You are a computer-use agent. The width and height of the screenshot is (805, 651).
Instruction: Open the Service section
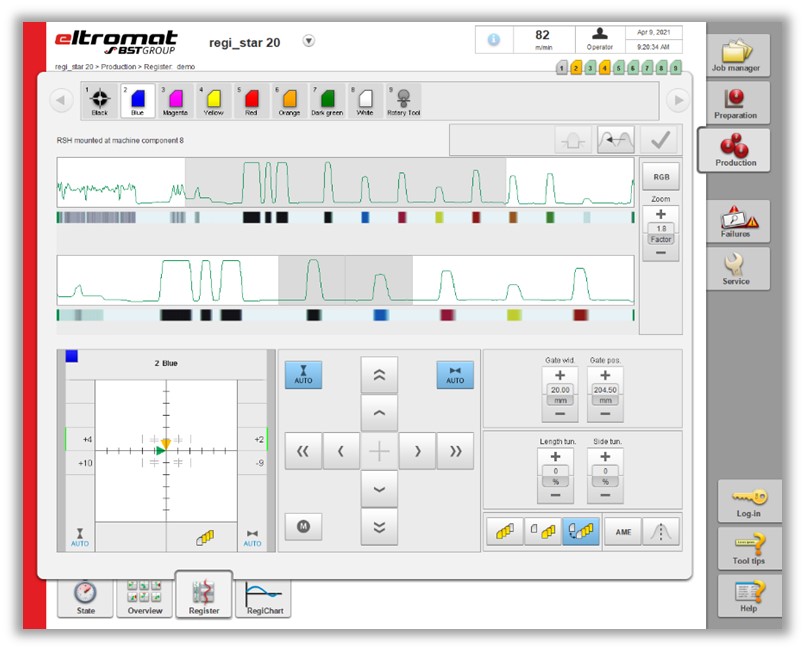click(737, 269)
